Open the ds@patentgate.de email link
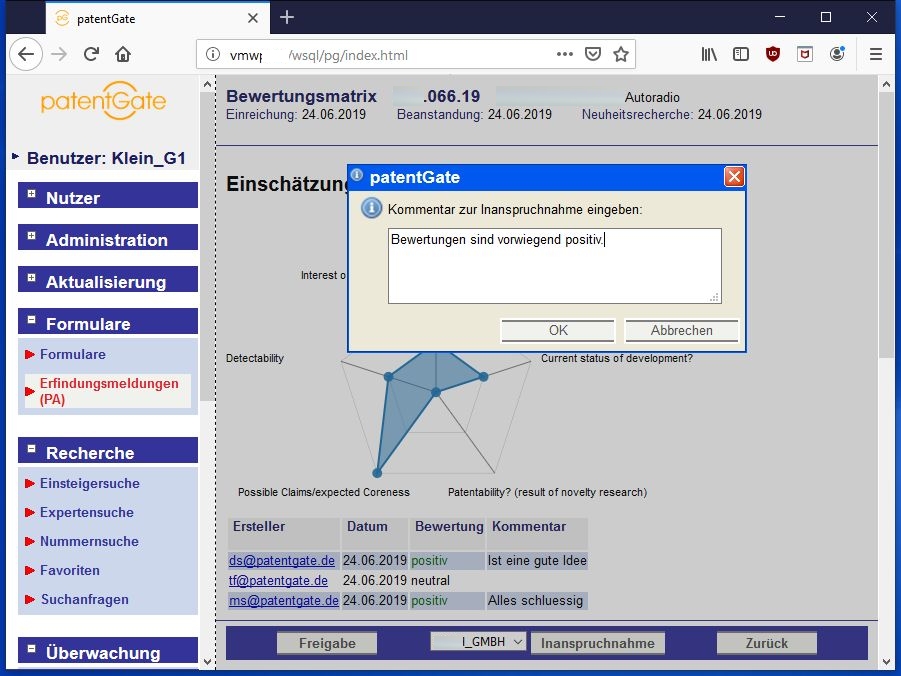901x676 pixels. (x=282, y=560)
